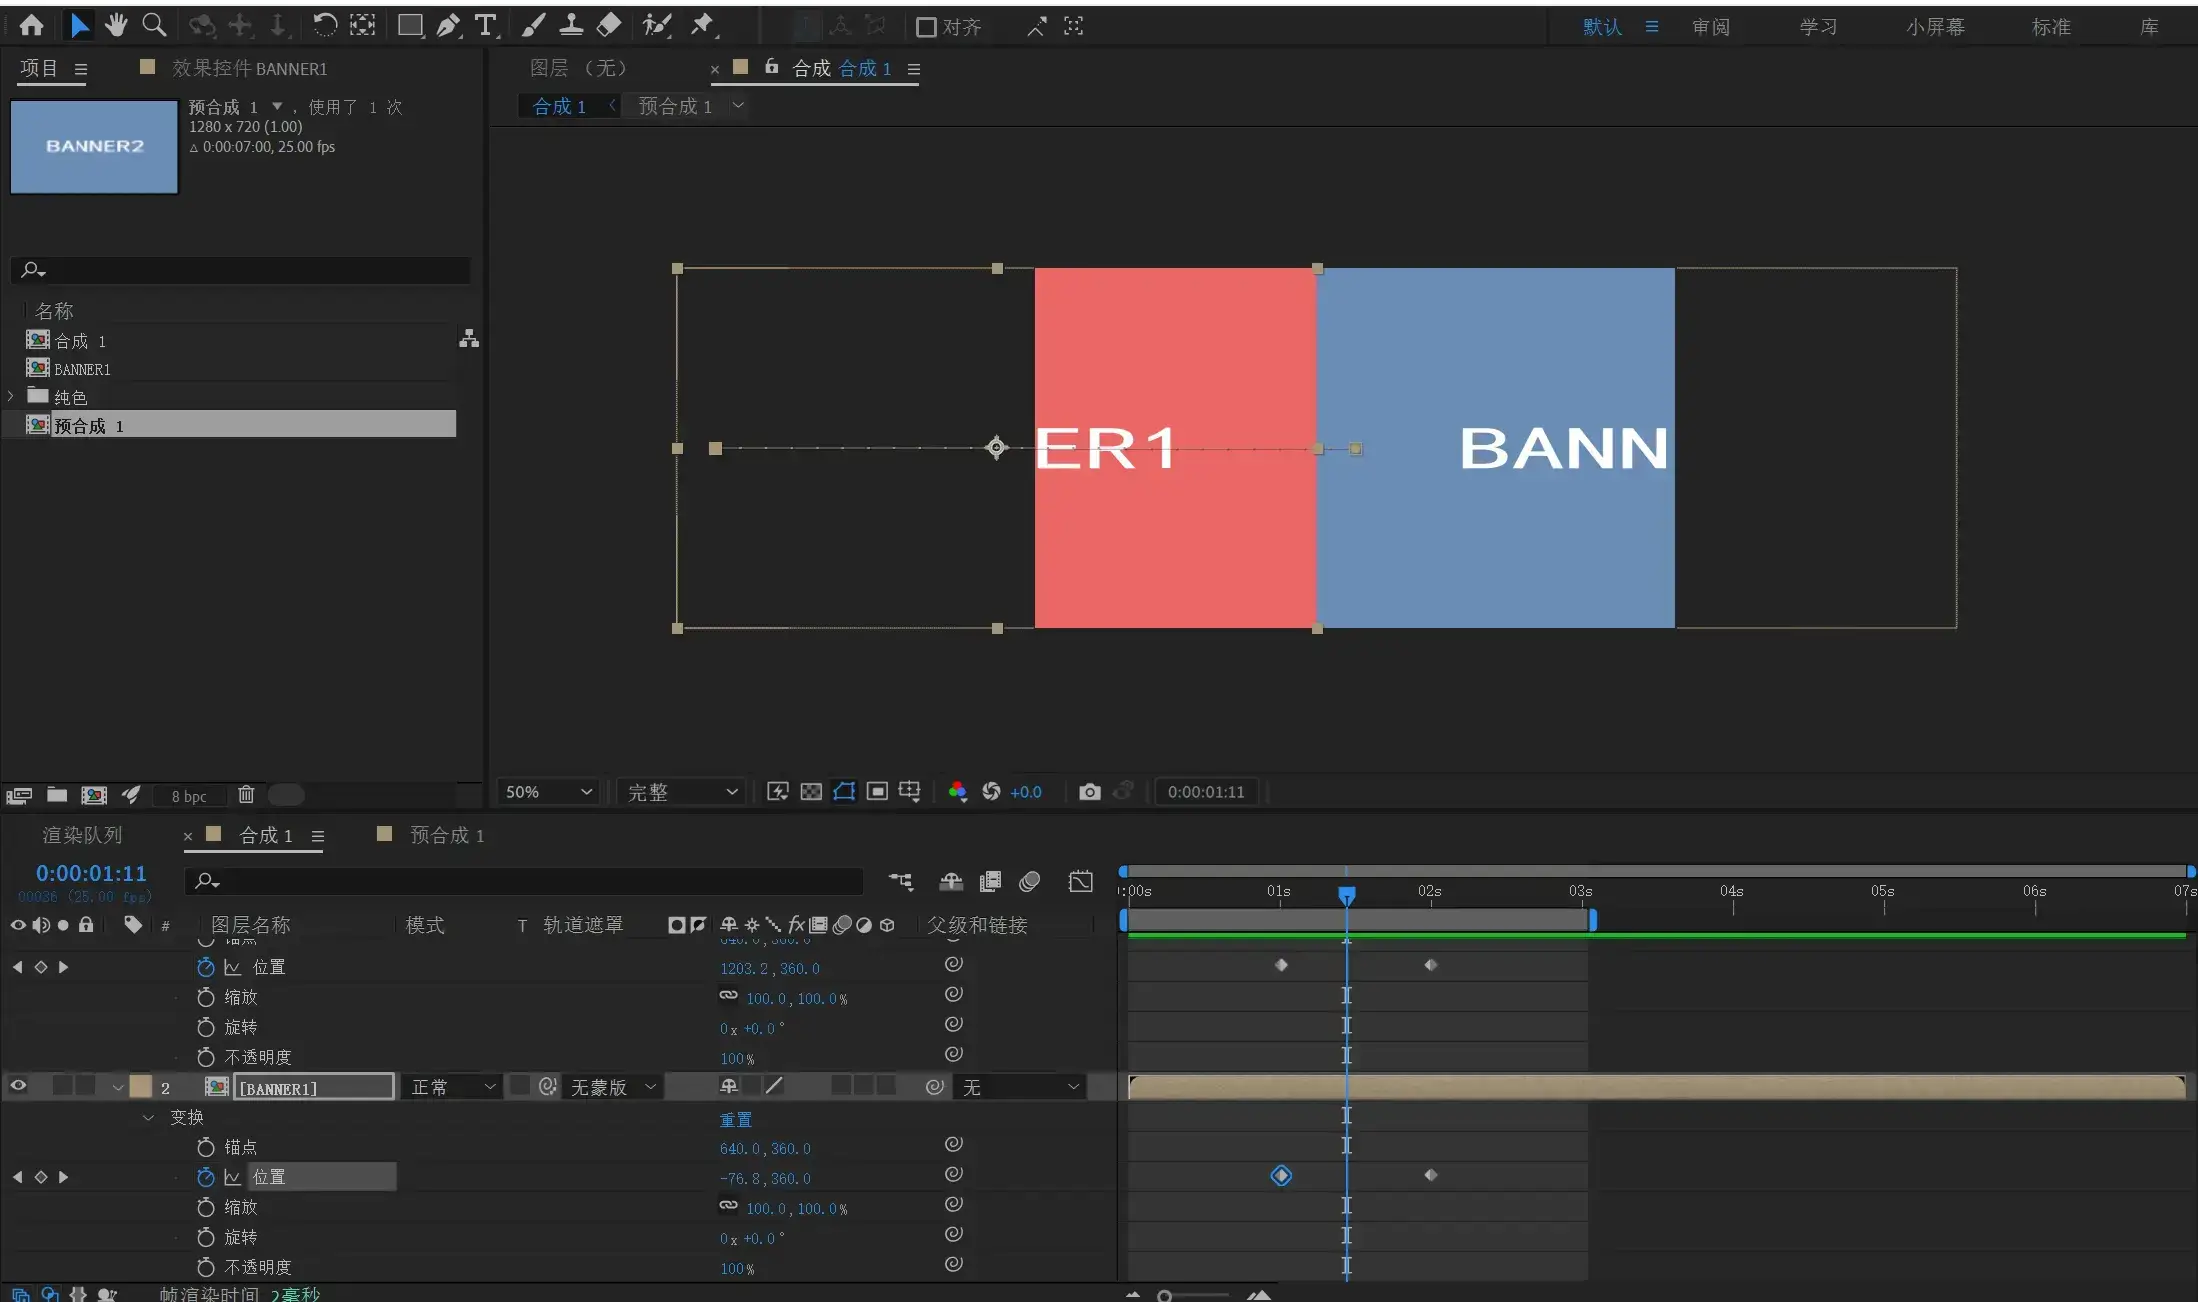This screenshot has height=1302, width=2198.
Task: Switch to the 预合成 1 timeline tab
Action: (x=447, y=835)
